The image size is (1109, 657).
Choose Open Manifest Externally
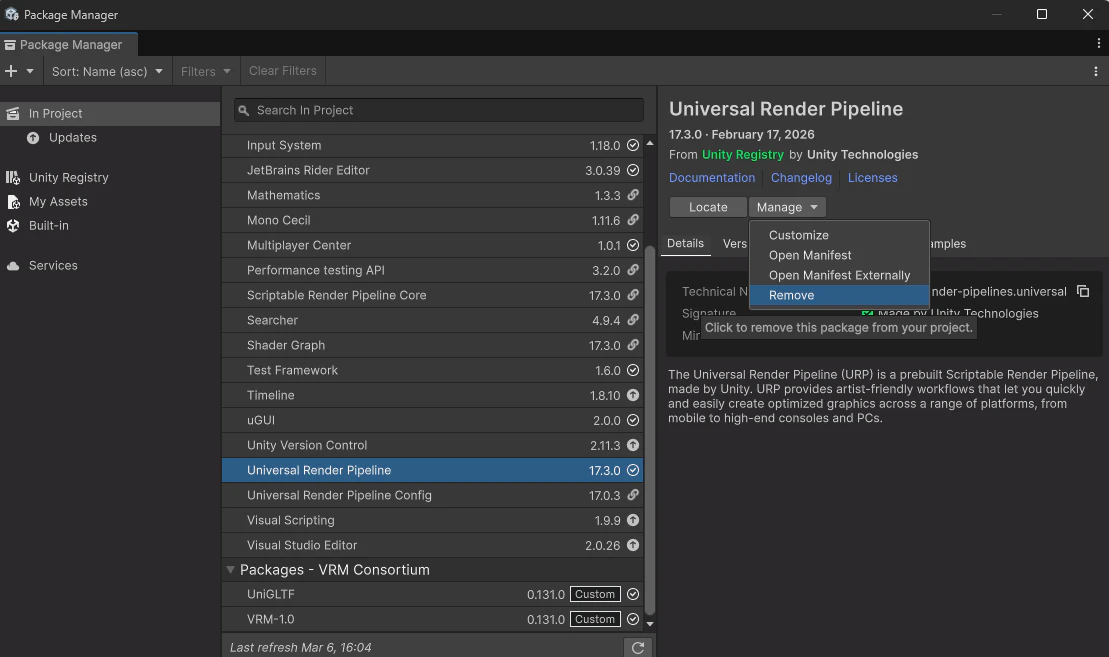pyautogui.click(x=839, y=275)
